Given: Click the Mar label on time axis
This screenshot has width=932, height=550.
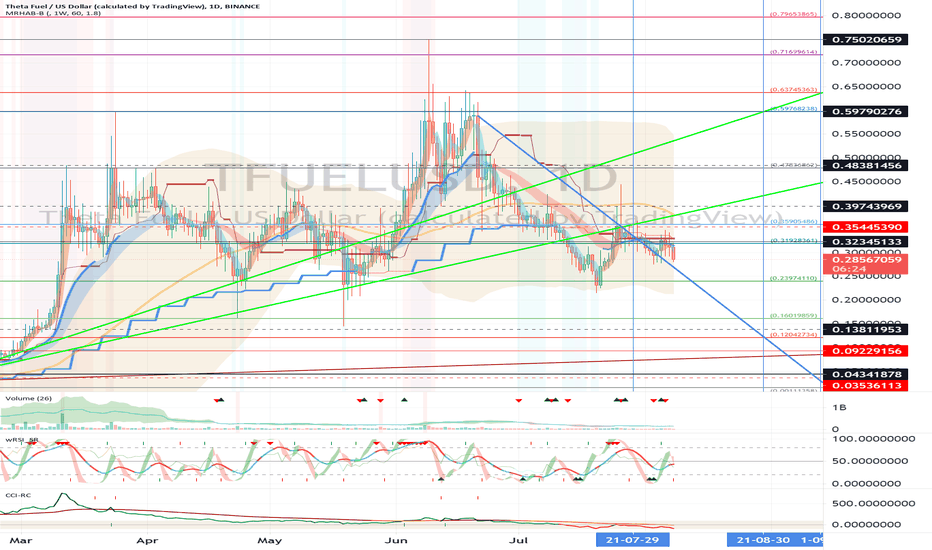Looking at the screenshot, I should [x=21, y=540].
